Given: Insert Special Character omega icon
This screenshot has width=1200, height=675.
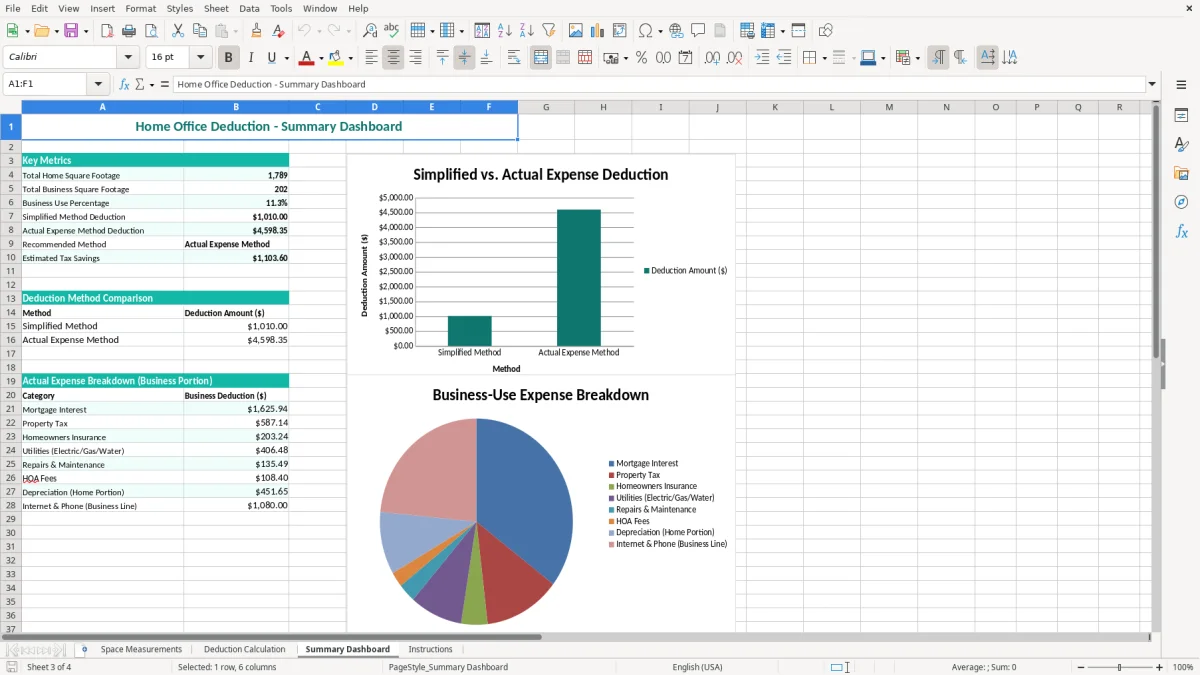Looking at the screenshot, I should pos(645,31).
